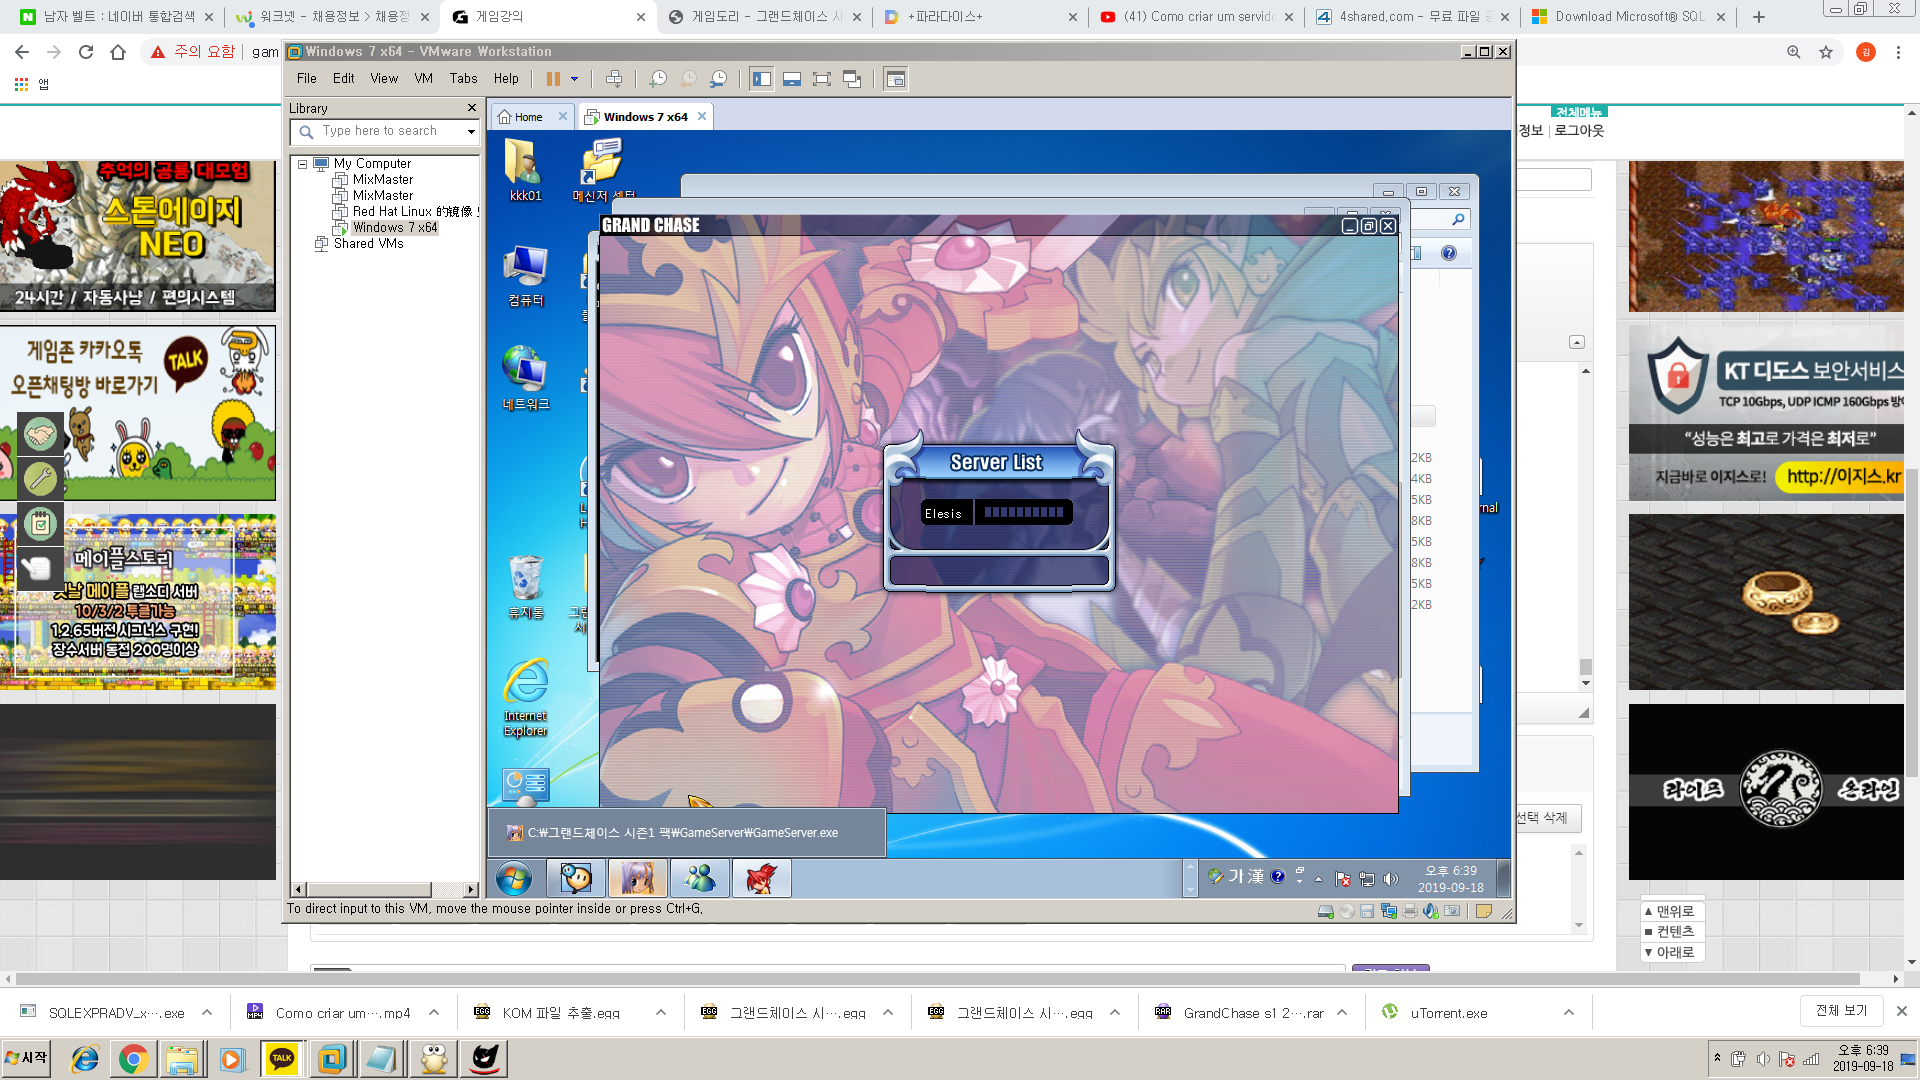
Task: Toggle the VMware console view button
Action: point(896,79)
